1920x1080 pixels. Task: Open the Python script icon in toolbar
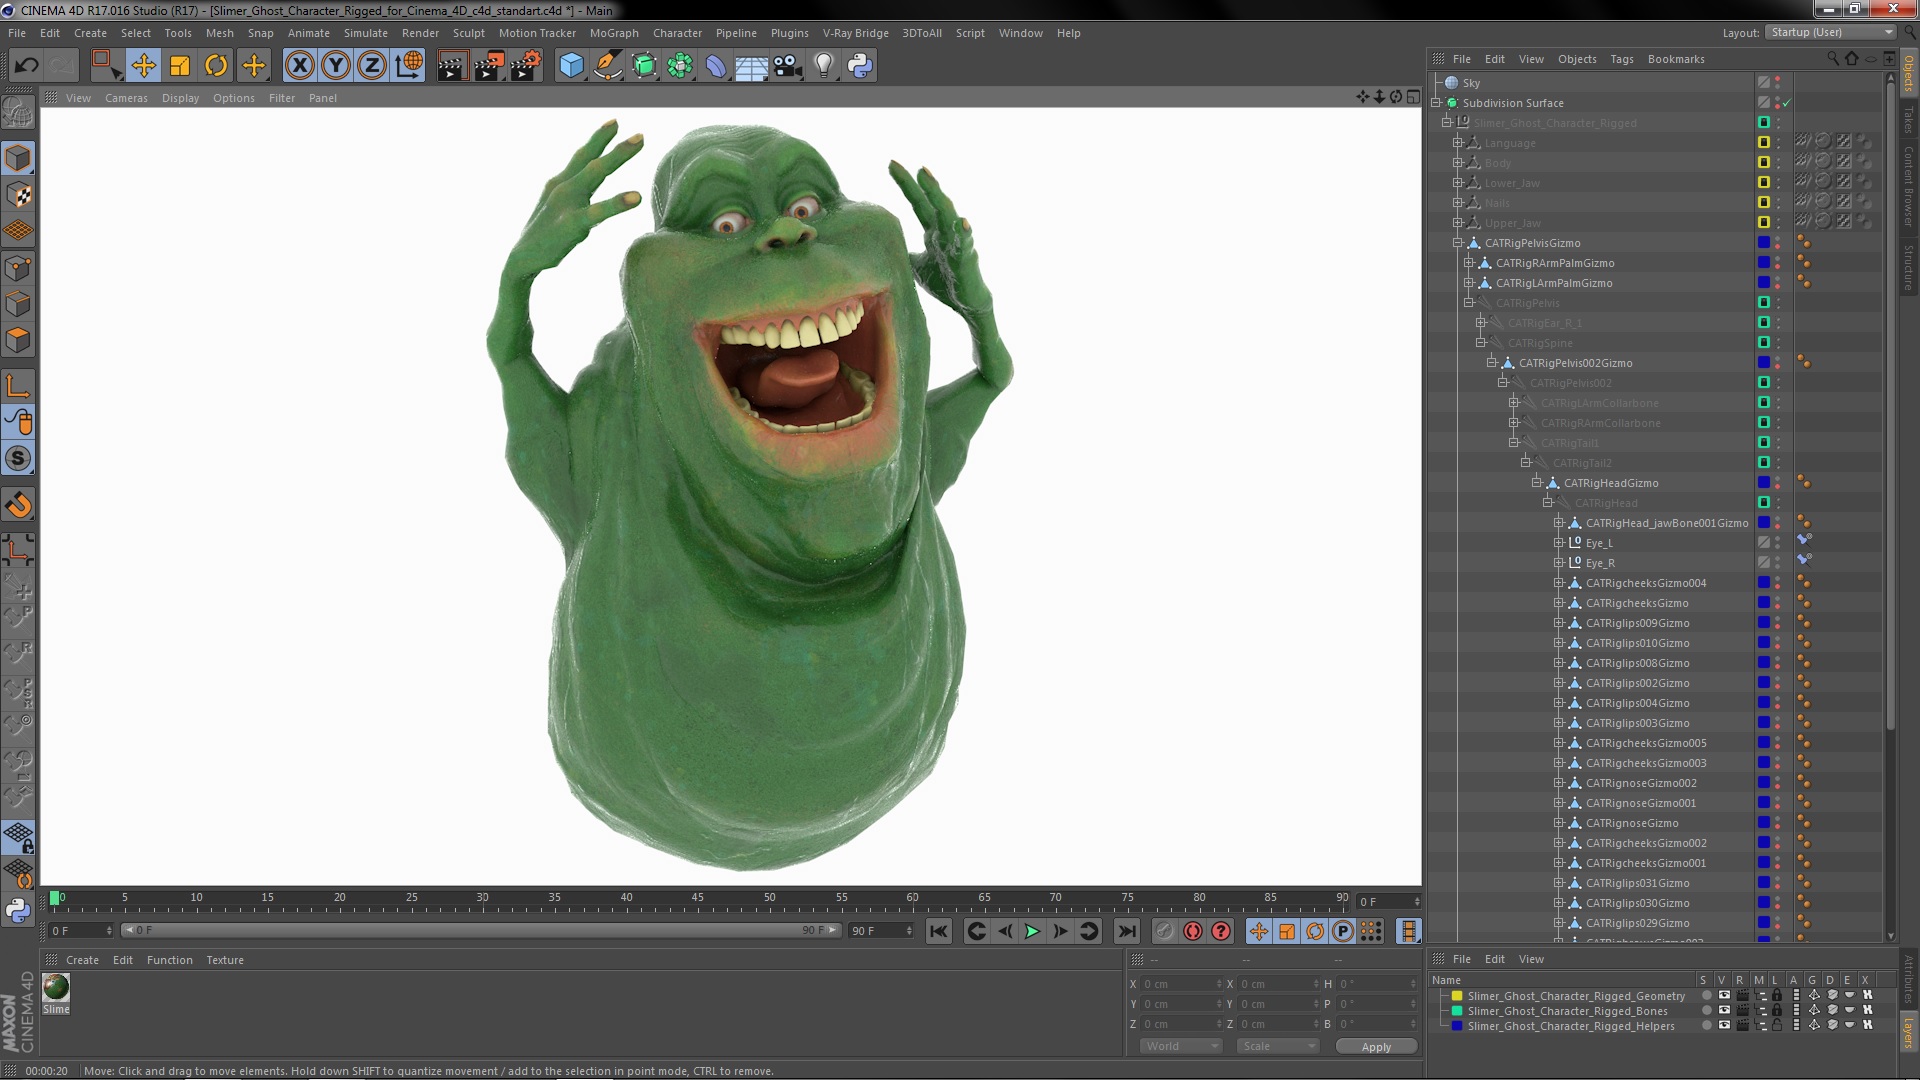pyautogui.click(x=860, y=66)
